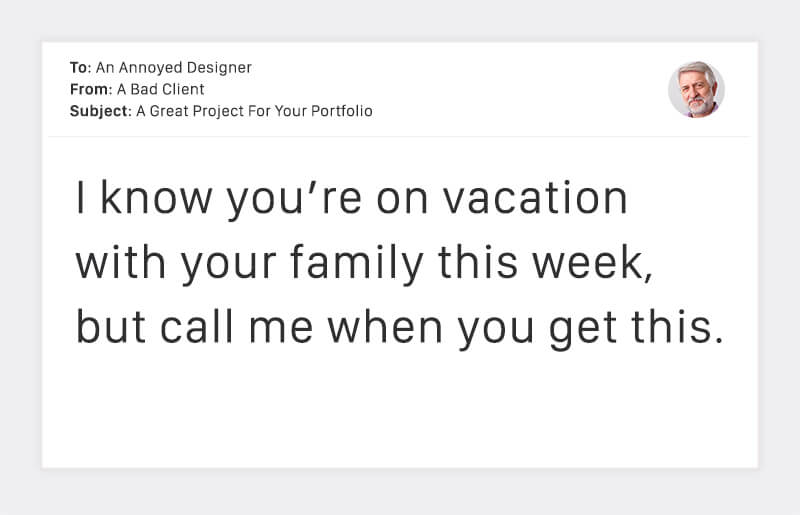Click body line "I know you're on vacation"
Screen dimensions: 800x515
click(x=352, y=199)
